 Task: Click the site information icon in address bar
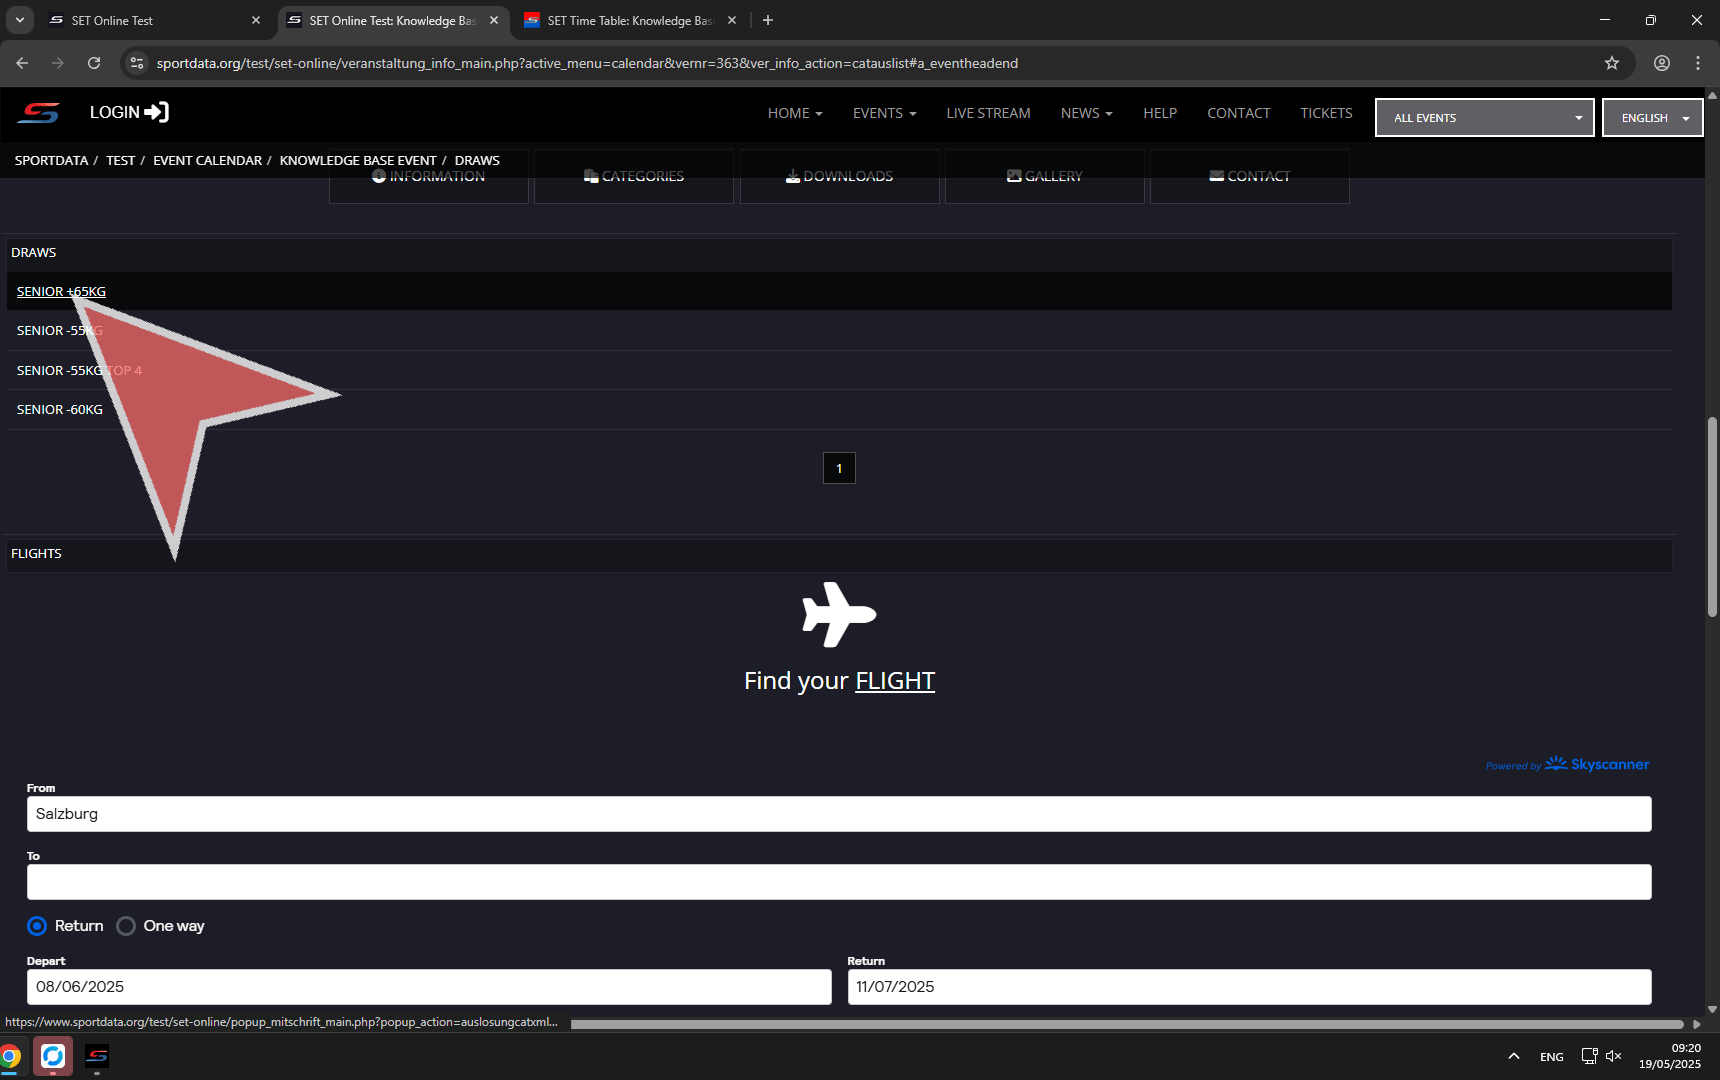pos(137,63)
